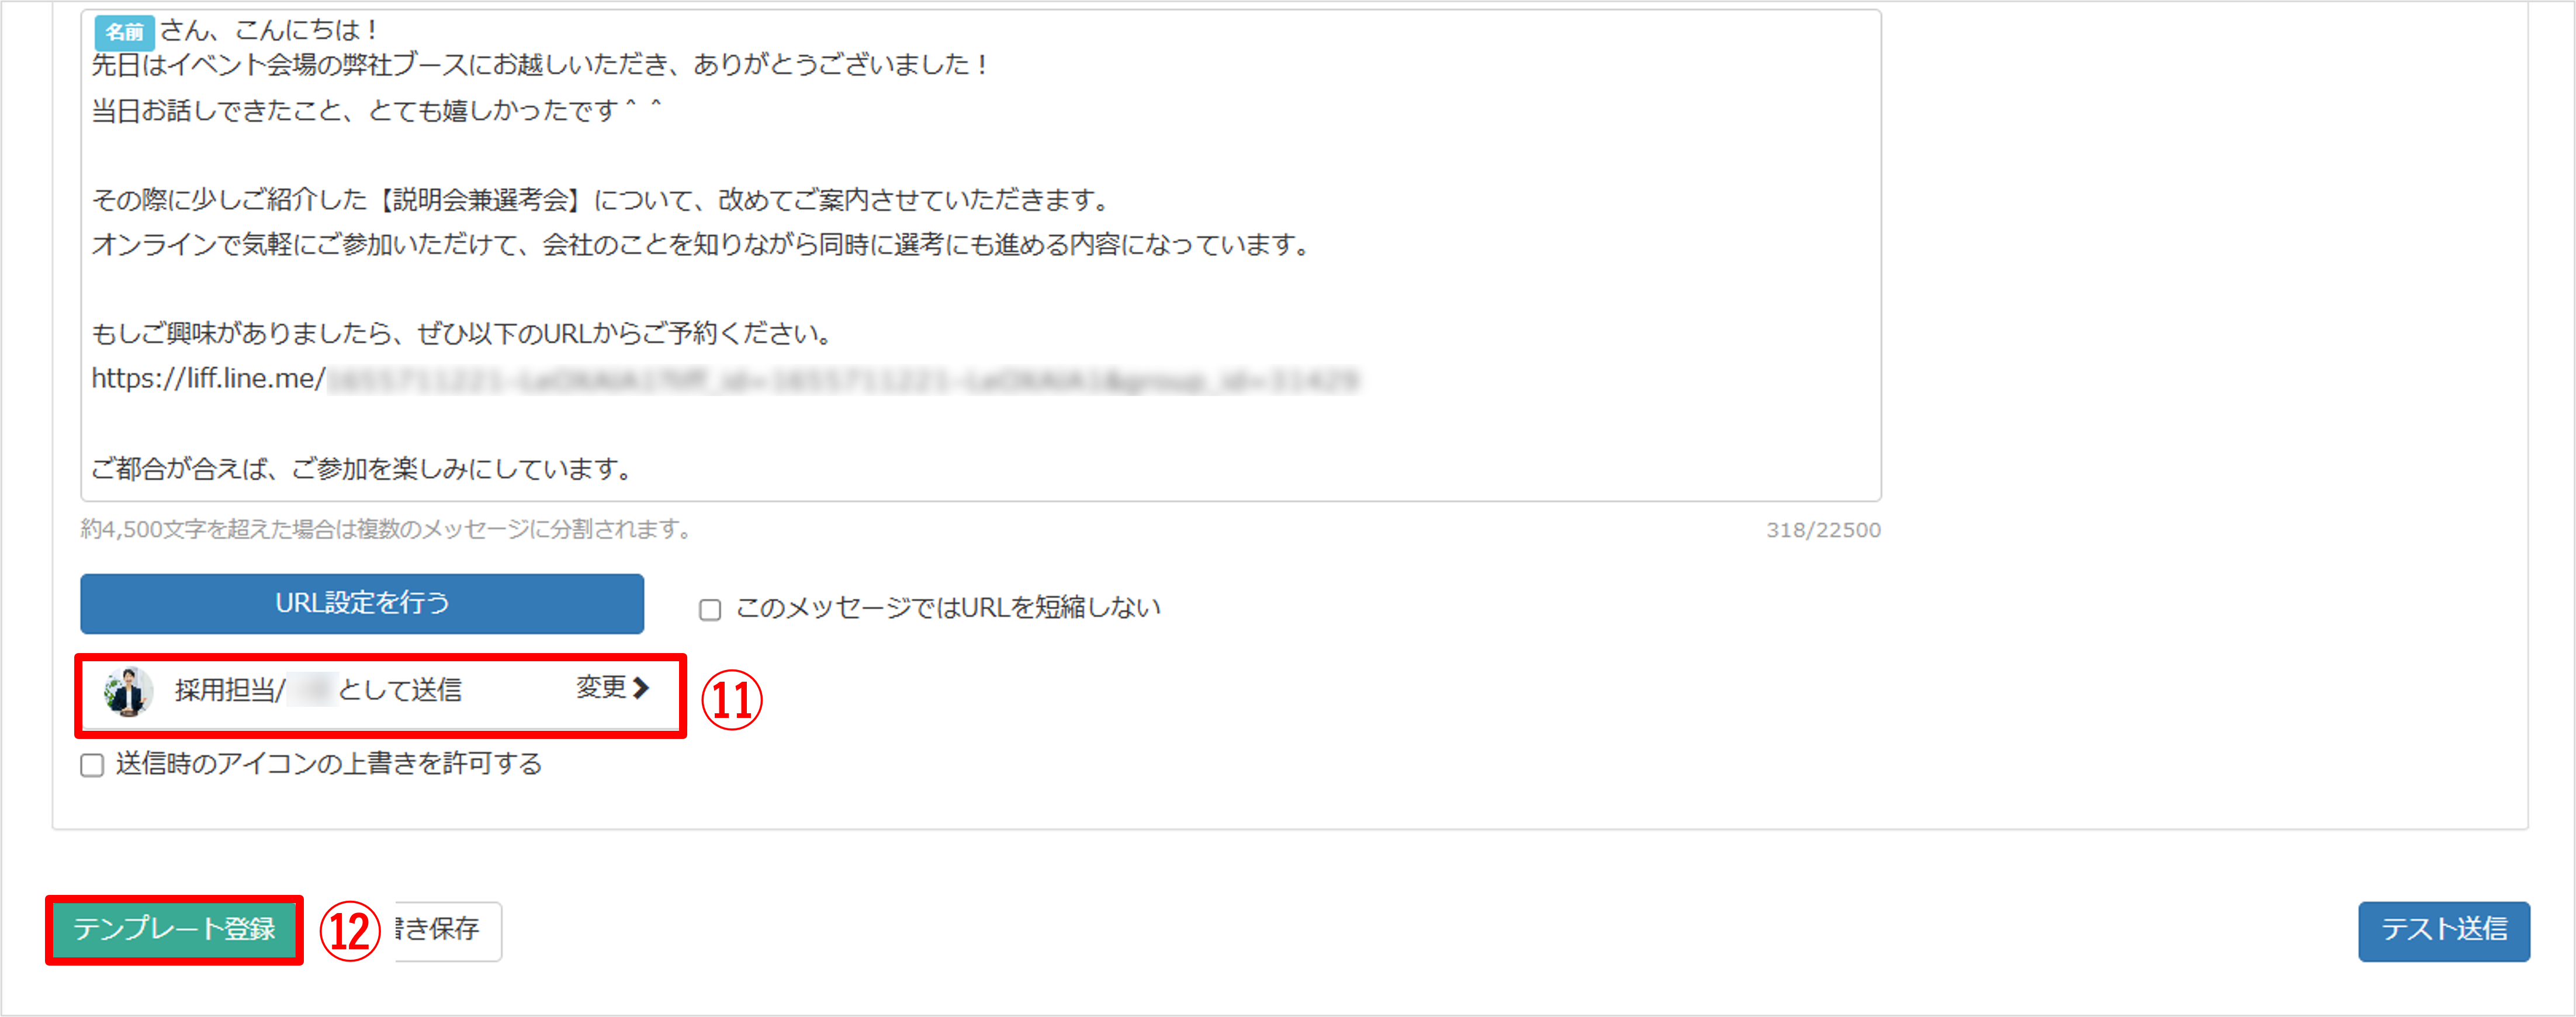The height and width of the screenshot is (1017, 2576).
Task: Click the sender's profile avatar picture
Action: 128,691
